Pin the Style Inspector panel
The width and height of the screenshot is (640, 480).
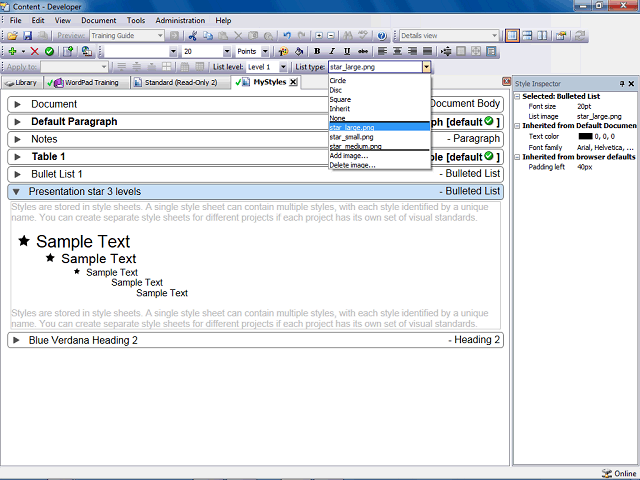(x=622, y=84)
